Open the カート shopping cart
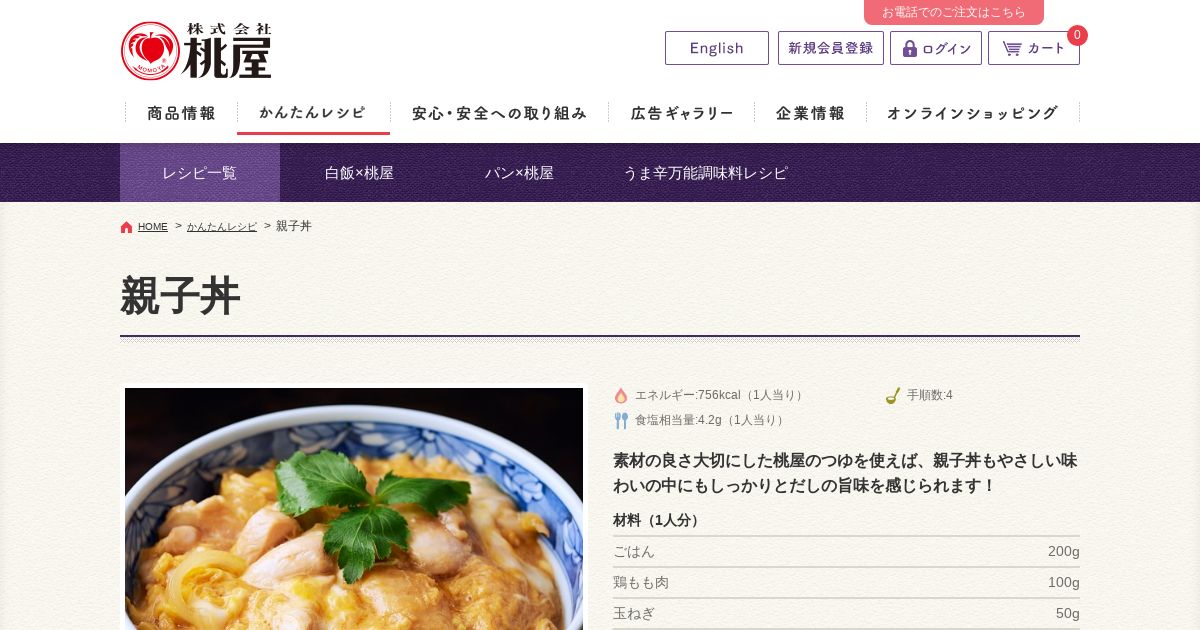 point(1034,48)
